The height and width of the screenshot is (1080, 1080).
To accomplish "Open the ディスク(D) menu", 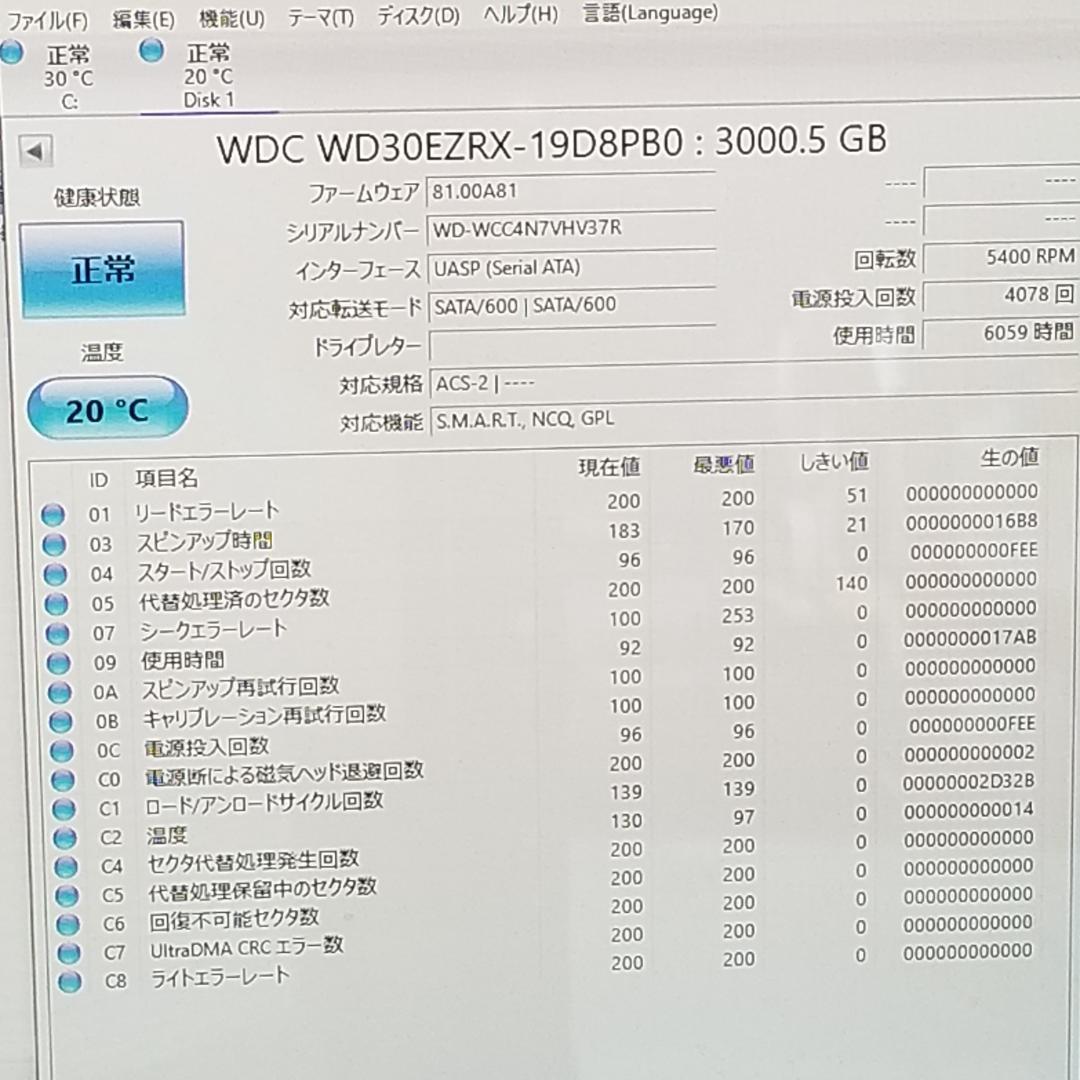I will 419,15.
